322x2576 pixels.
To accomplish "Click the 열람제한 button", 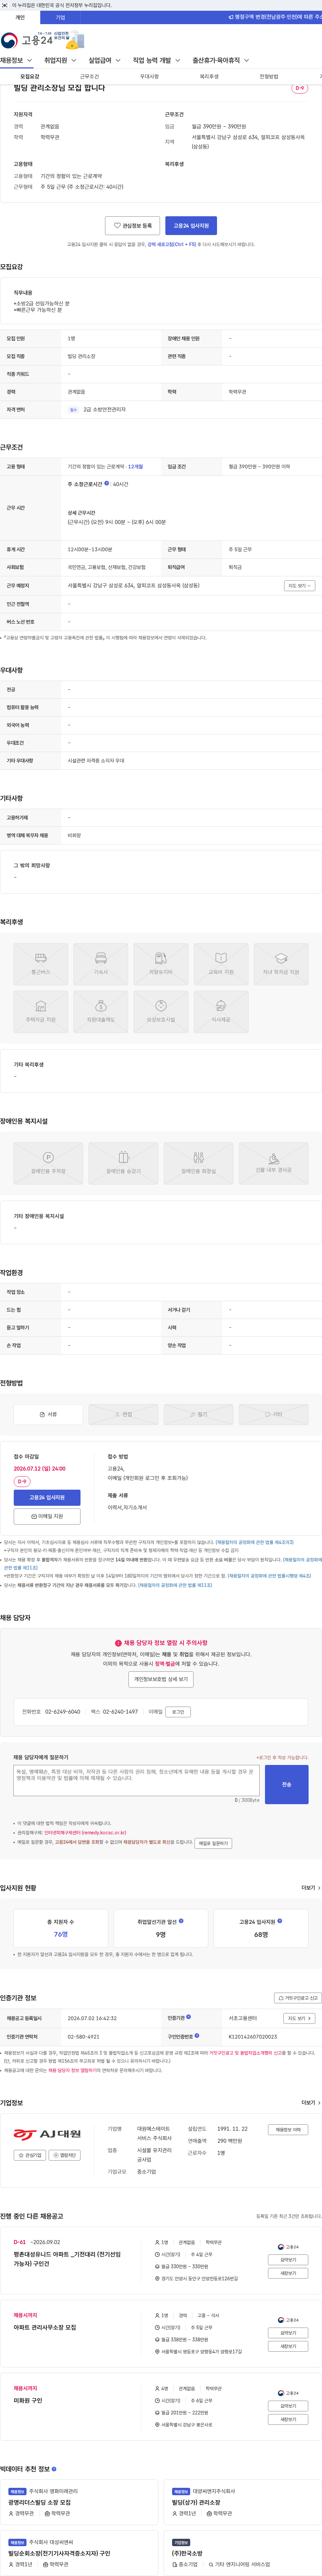I will (x=65, y=2155).
